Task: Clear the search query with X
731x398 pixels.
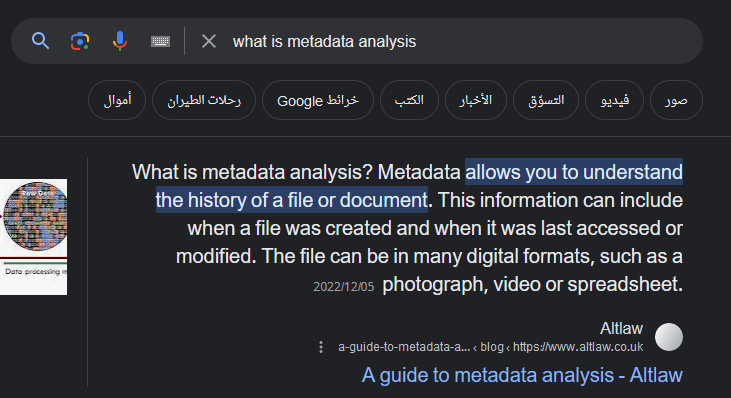Action: pos(208,41)
